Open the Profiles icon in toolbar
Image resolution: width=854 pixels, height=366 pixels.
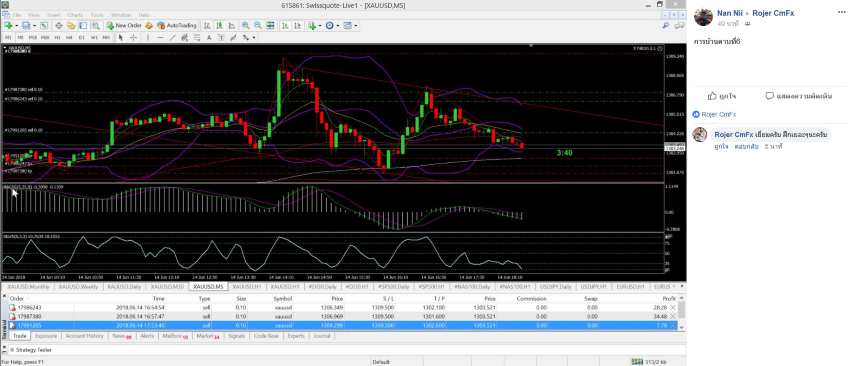pos(26,26)
